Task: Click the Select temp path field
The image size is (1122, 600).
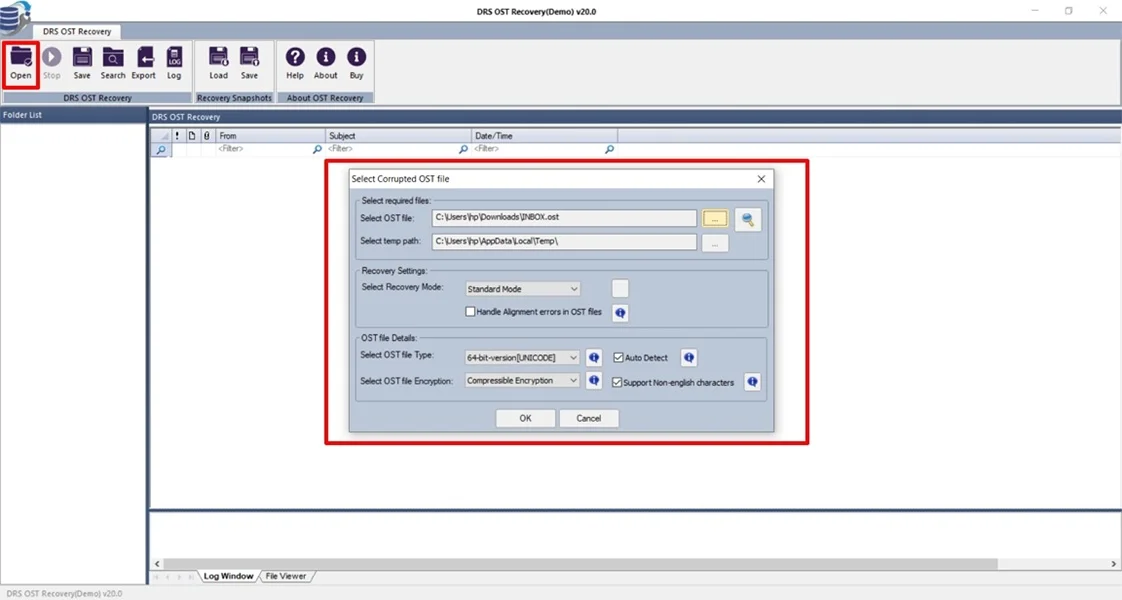Action: pyautogui.click(x=564, y=242)
